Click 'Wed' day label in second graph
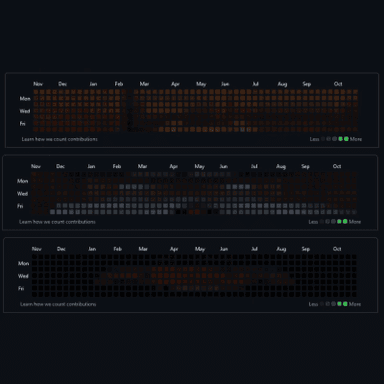 [x=22, y=194]
